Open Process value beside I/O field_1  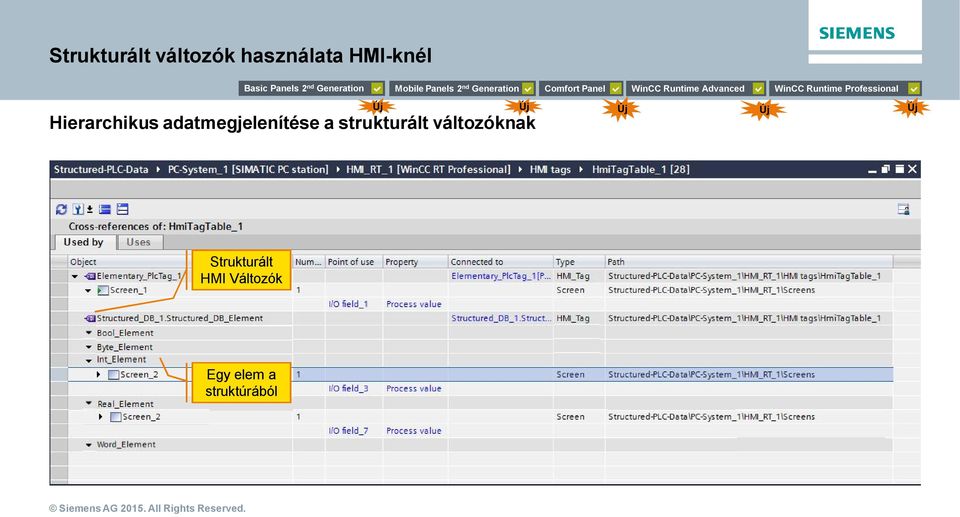click(x=414, y=304)
